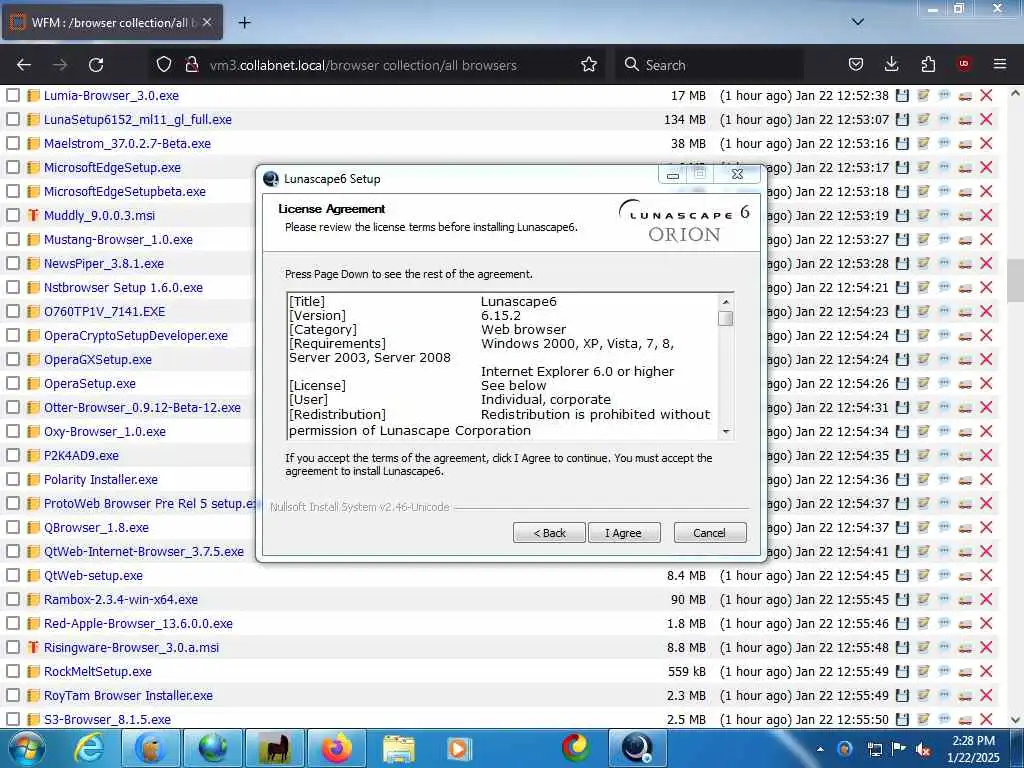Delete Lumia-Browser_3.0.exe with red X
1024x768 pixels.
coord(986,95)
